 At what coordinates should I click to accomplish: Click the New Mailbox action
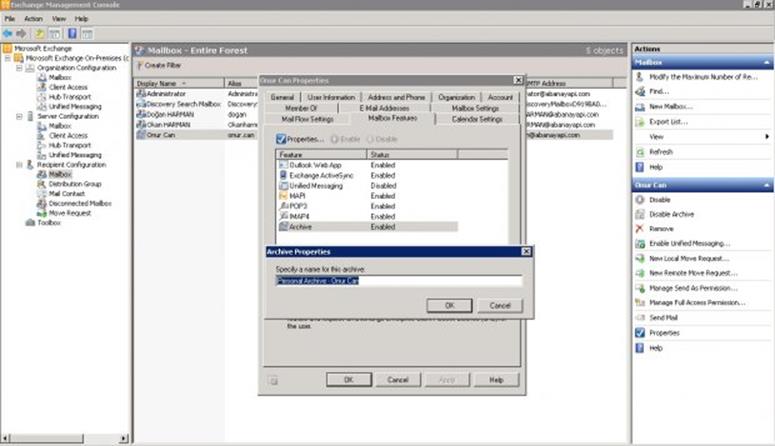click(x=670, y=107)
